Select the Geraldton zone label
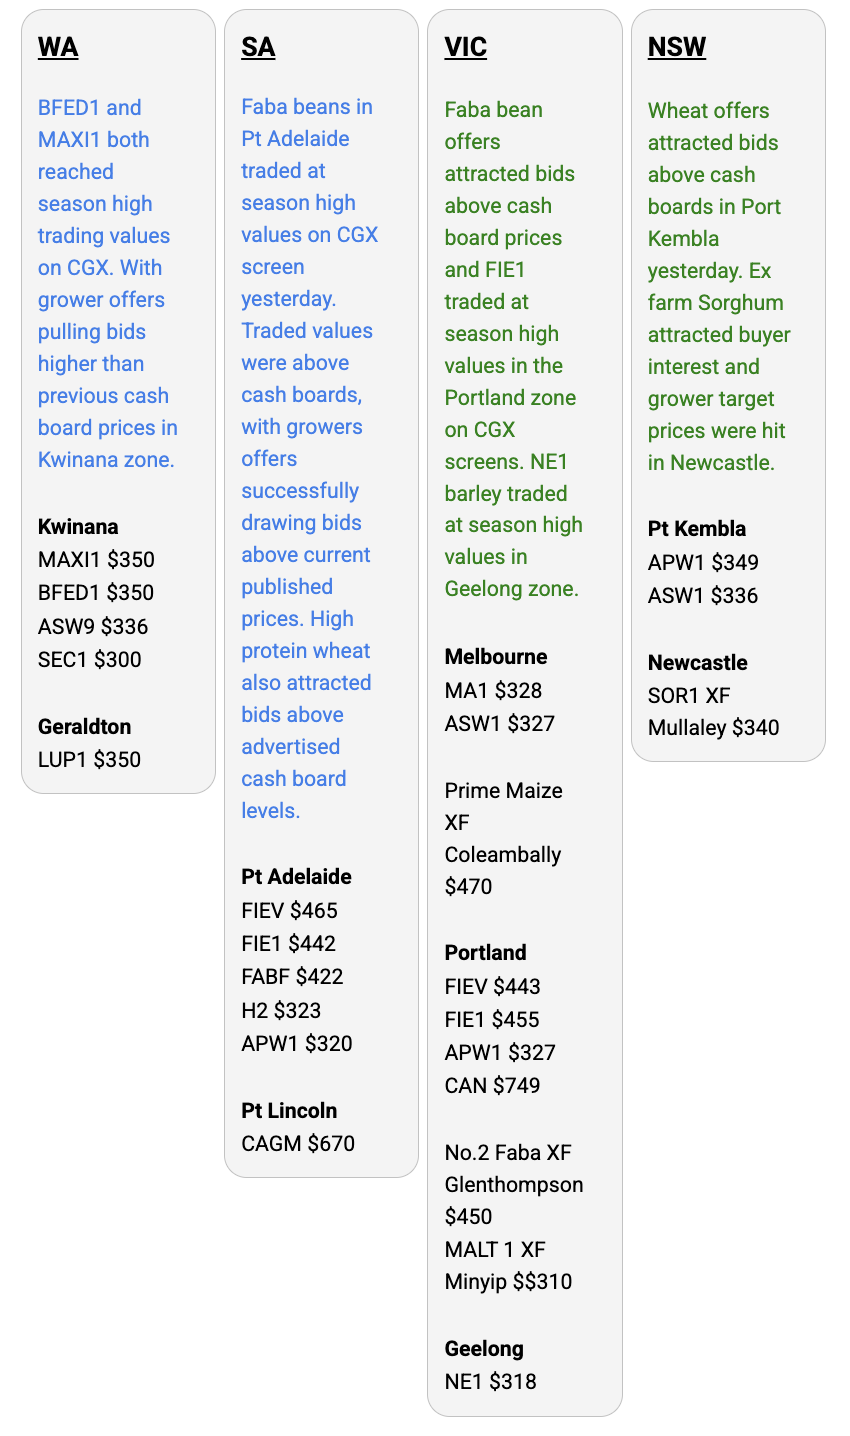850x1436 pixels. coord(84,726)
